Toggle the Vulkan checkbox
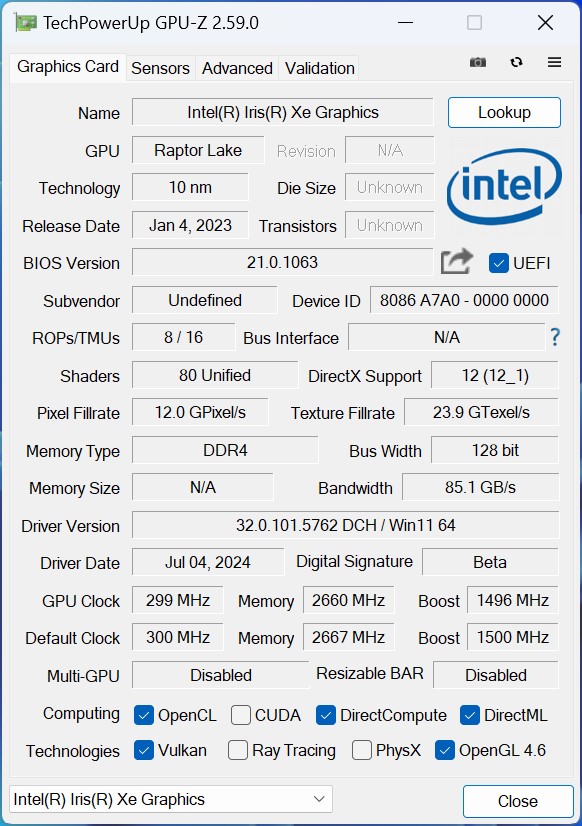The image size is (582, 826). point(144,750)
